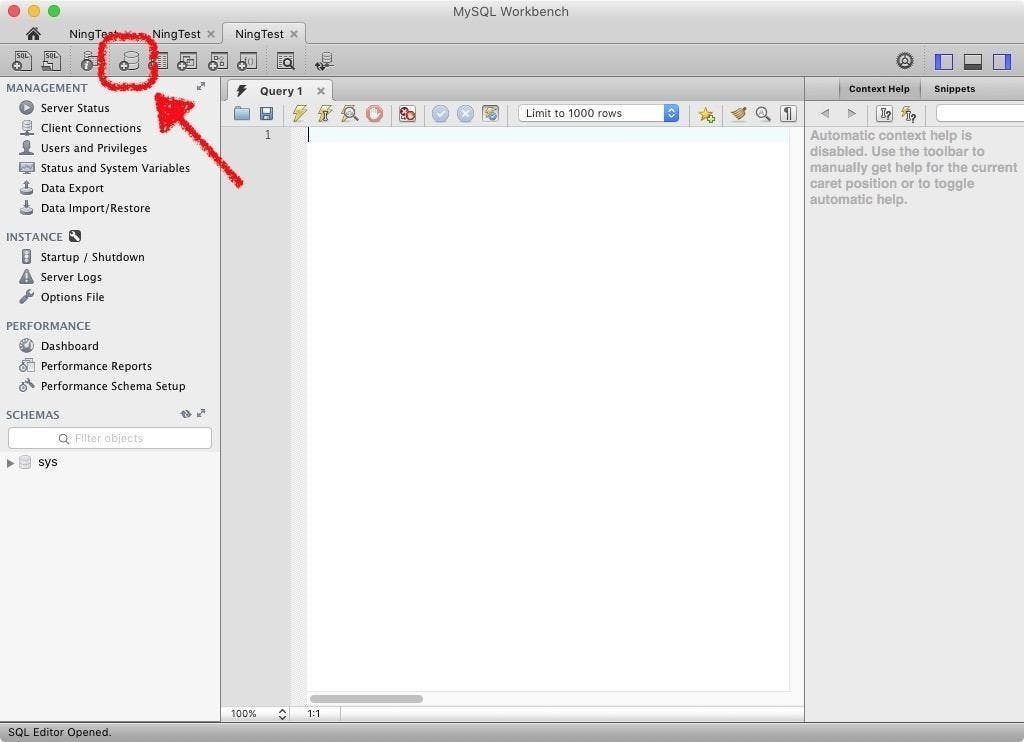Open find magnifier in editor toolbar
This screenshot has height=742, width=1024.
[763, 113]
